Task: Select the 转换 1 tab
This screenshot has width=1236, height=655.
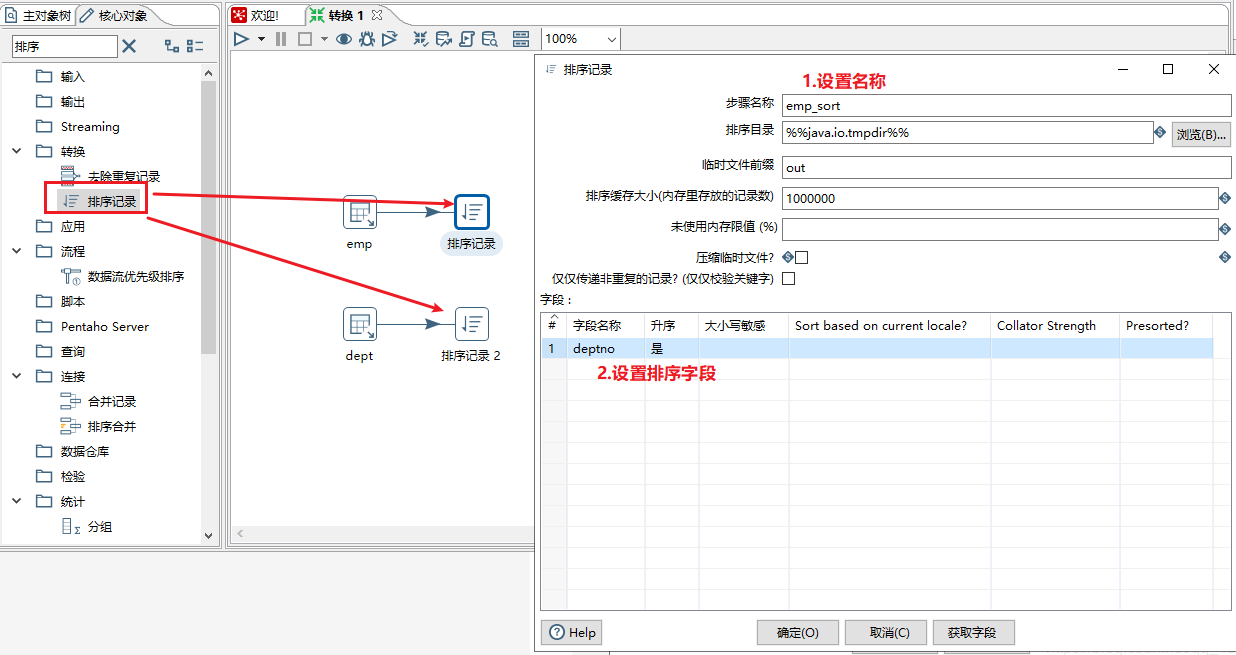Action: pos(346,15)
